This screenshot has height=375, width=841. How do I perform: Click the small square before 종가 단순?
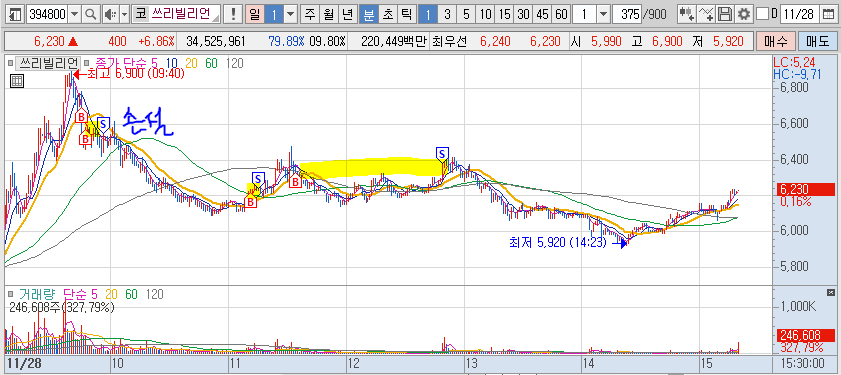click(x=86, y=64)
